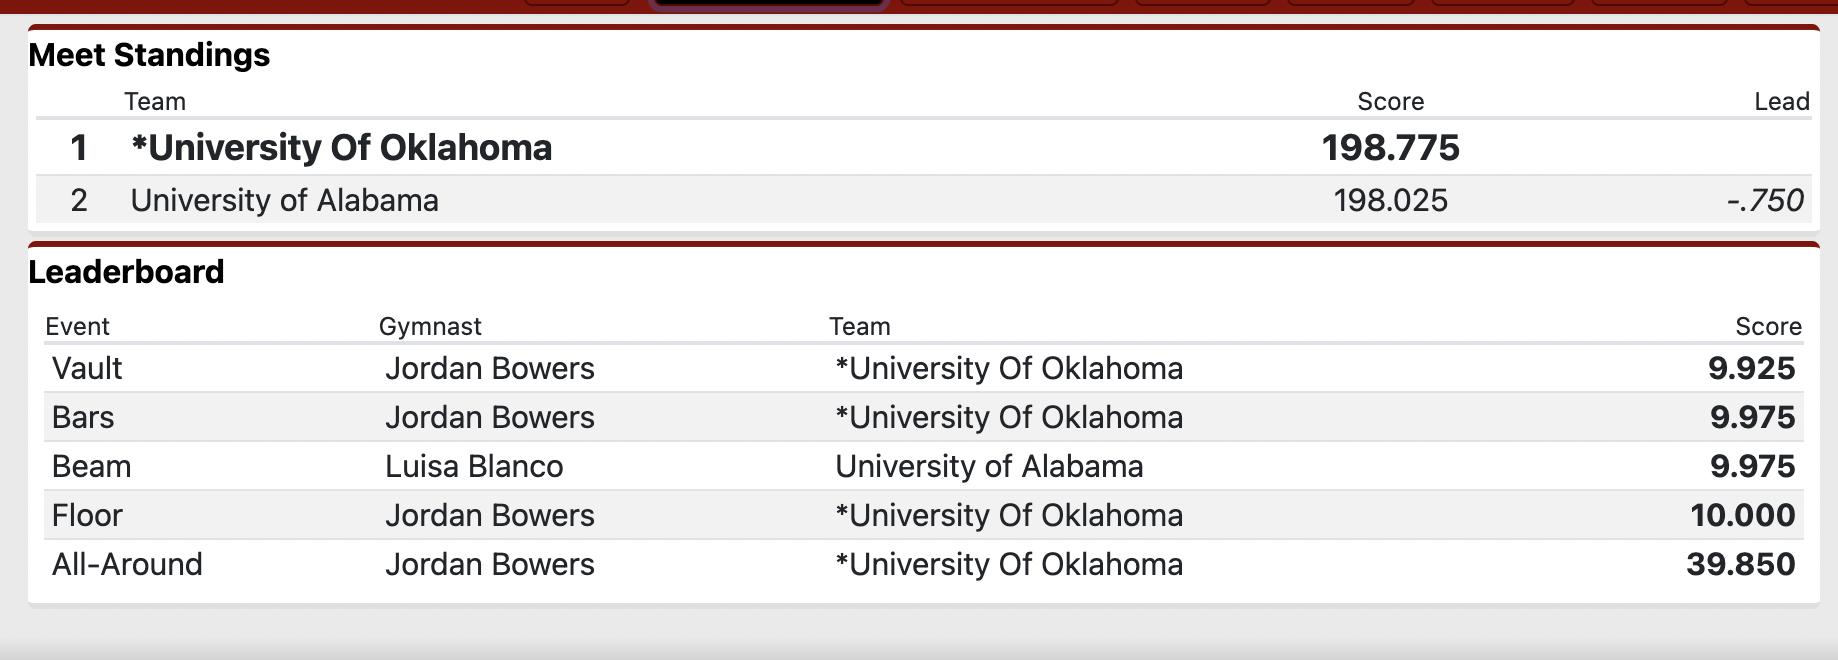Select the All-Around event row

point(923,564)
